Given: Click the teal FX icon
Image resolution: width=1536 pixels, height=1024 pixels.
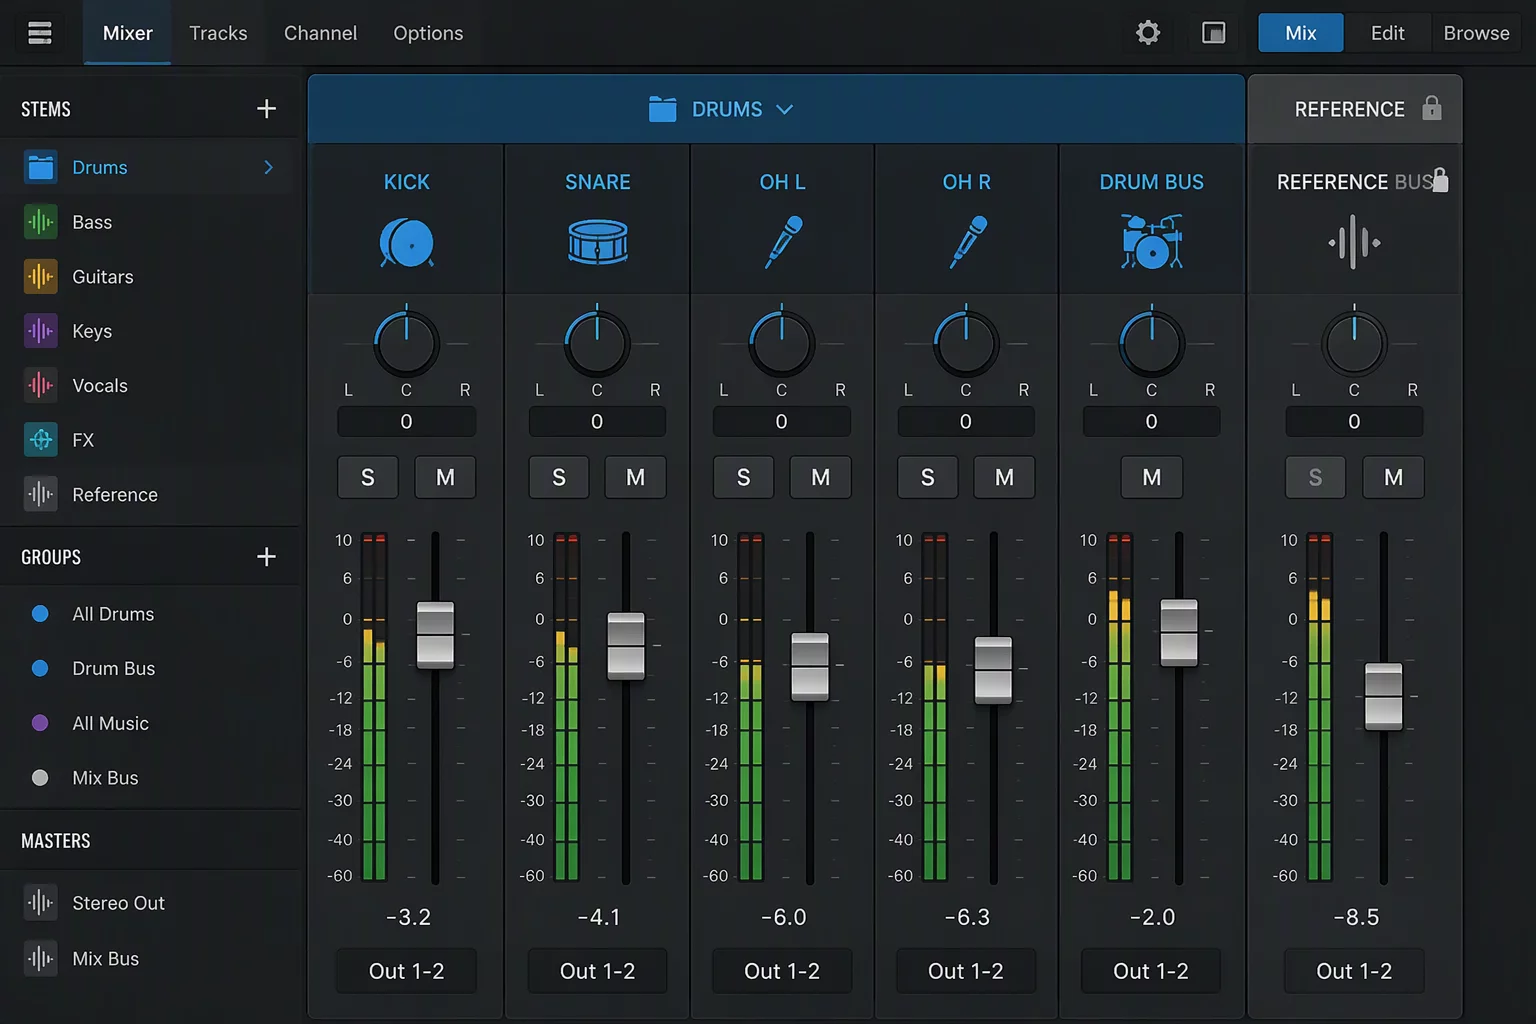Looking at the screenshot, I should click(41, 440).
